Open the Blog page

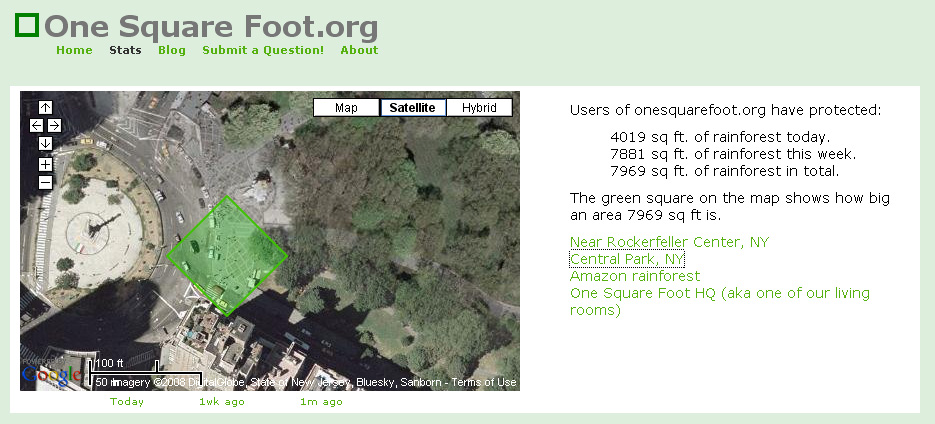click(x=172, y=50)
